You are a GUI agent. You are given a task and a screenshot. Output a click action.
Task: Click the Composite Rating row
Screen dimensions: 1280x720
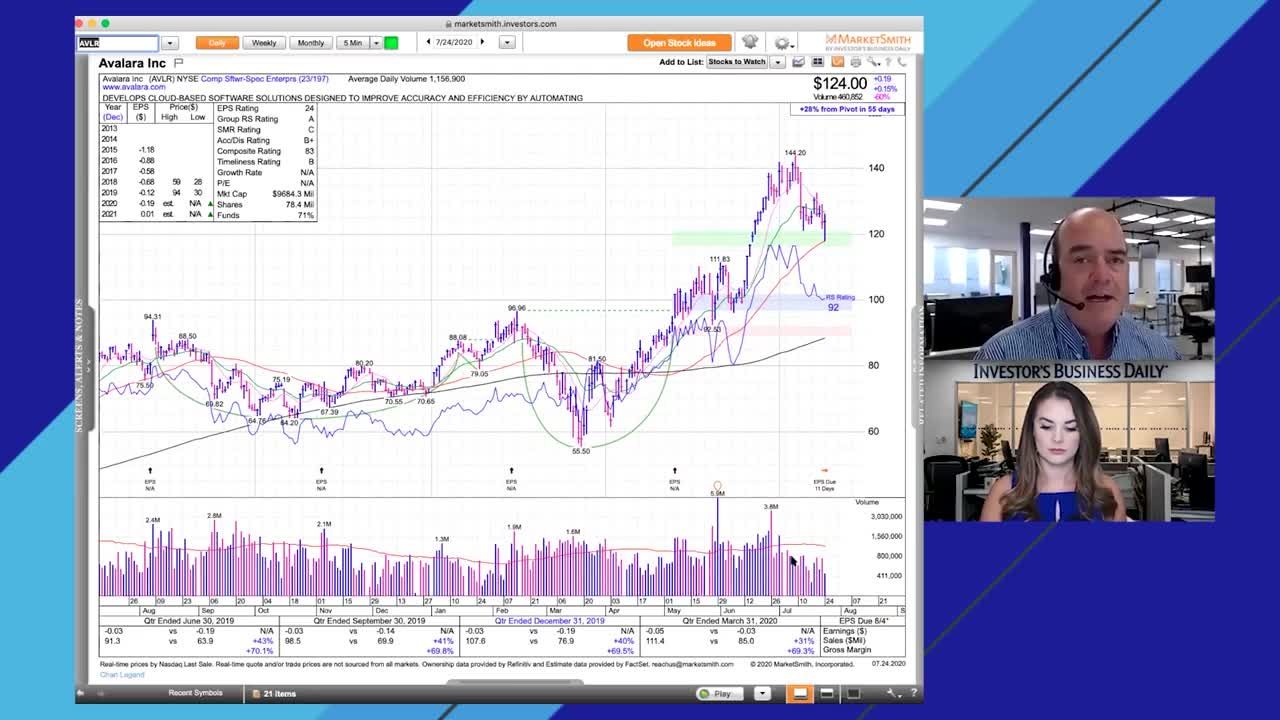click(x=265, y=151)
